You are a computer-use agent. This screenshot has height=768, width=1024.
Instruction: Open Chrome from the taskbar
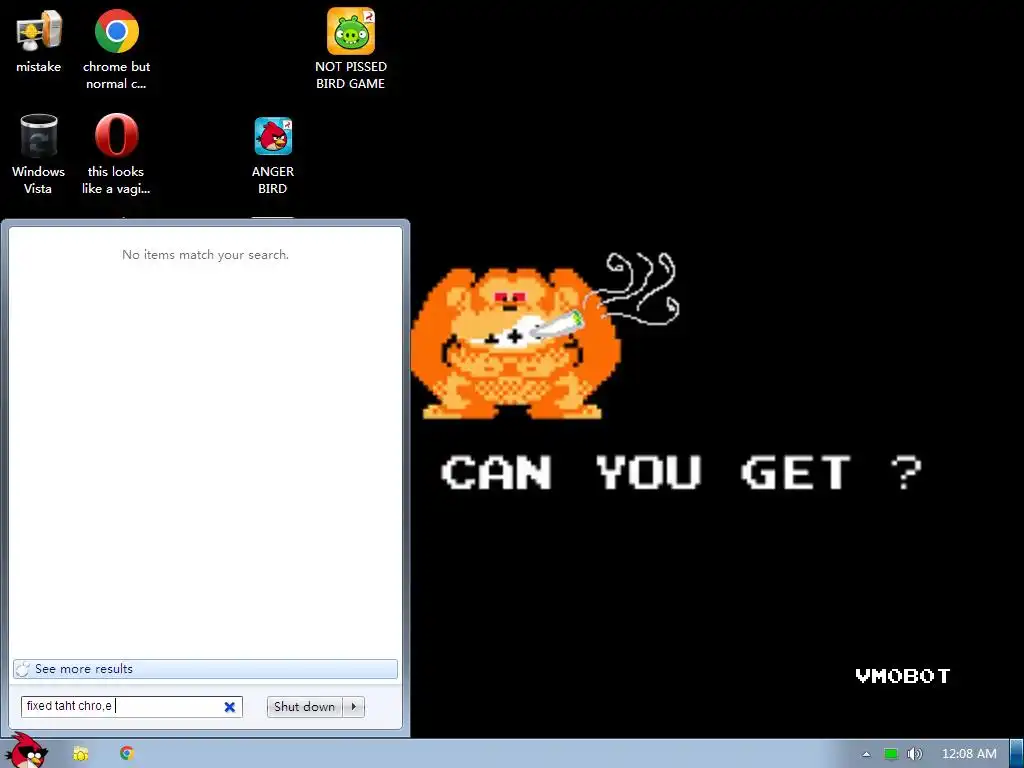127,753
